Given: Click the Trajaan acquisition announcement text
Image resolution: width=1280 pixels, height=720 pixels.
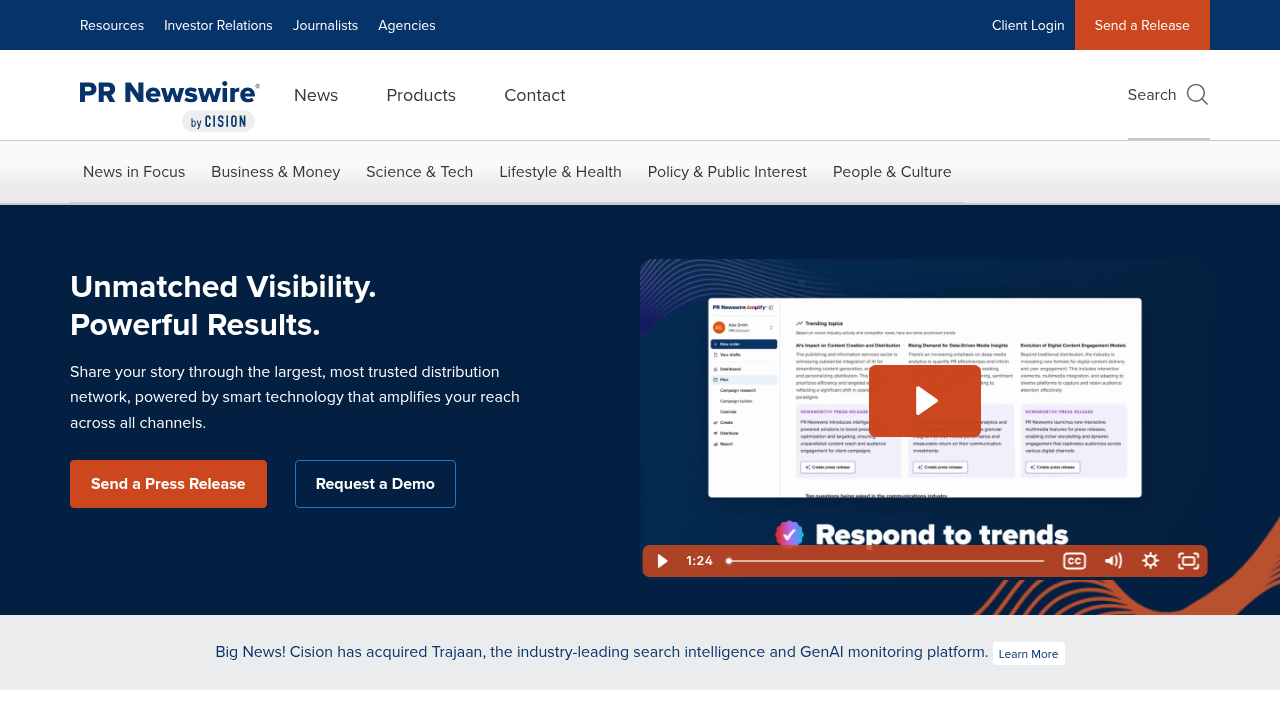Looking at the screenshot, I should point(602,652).
